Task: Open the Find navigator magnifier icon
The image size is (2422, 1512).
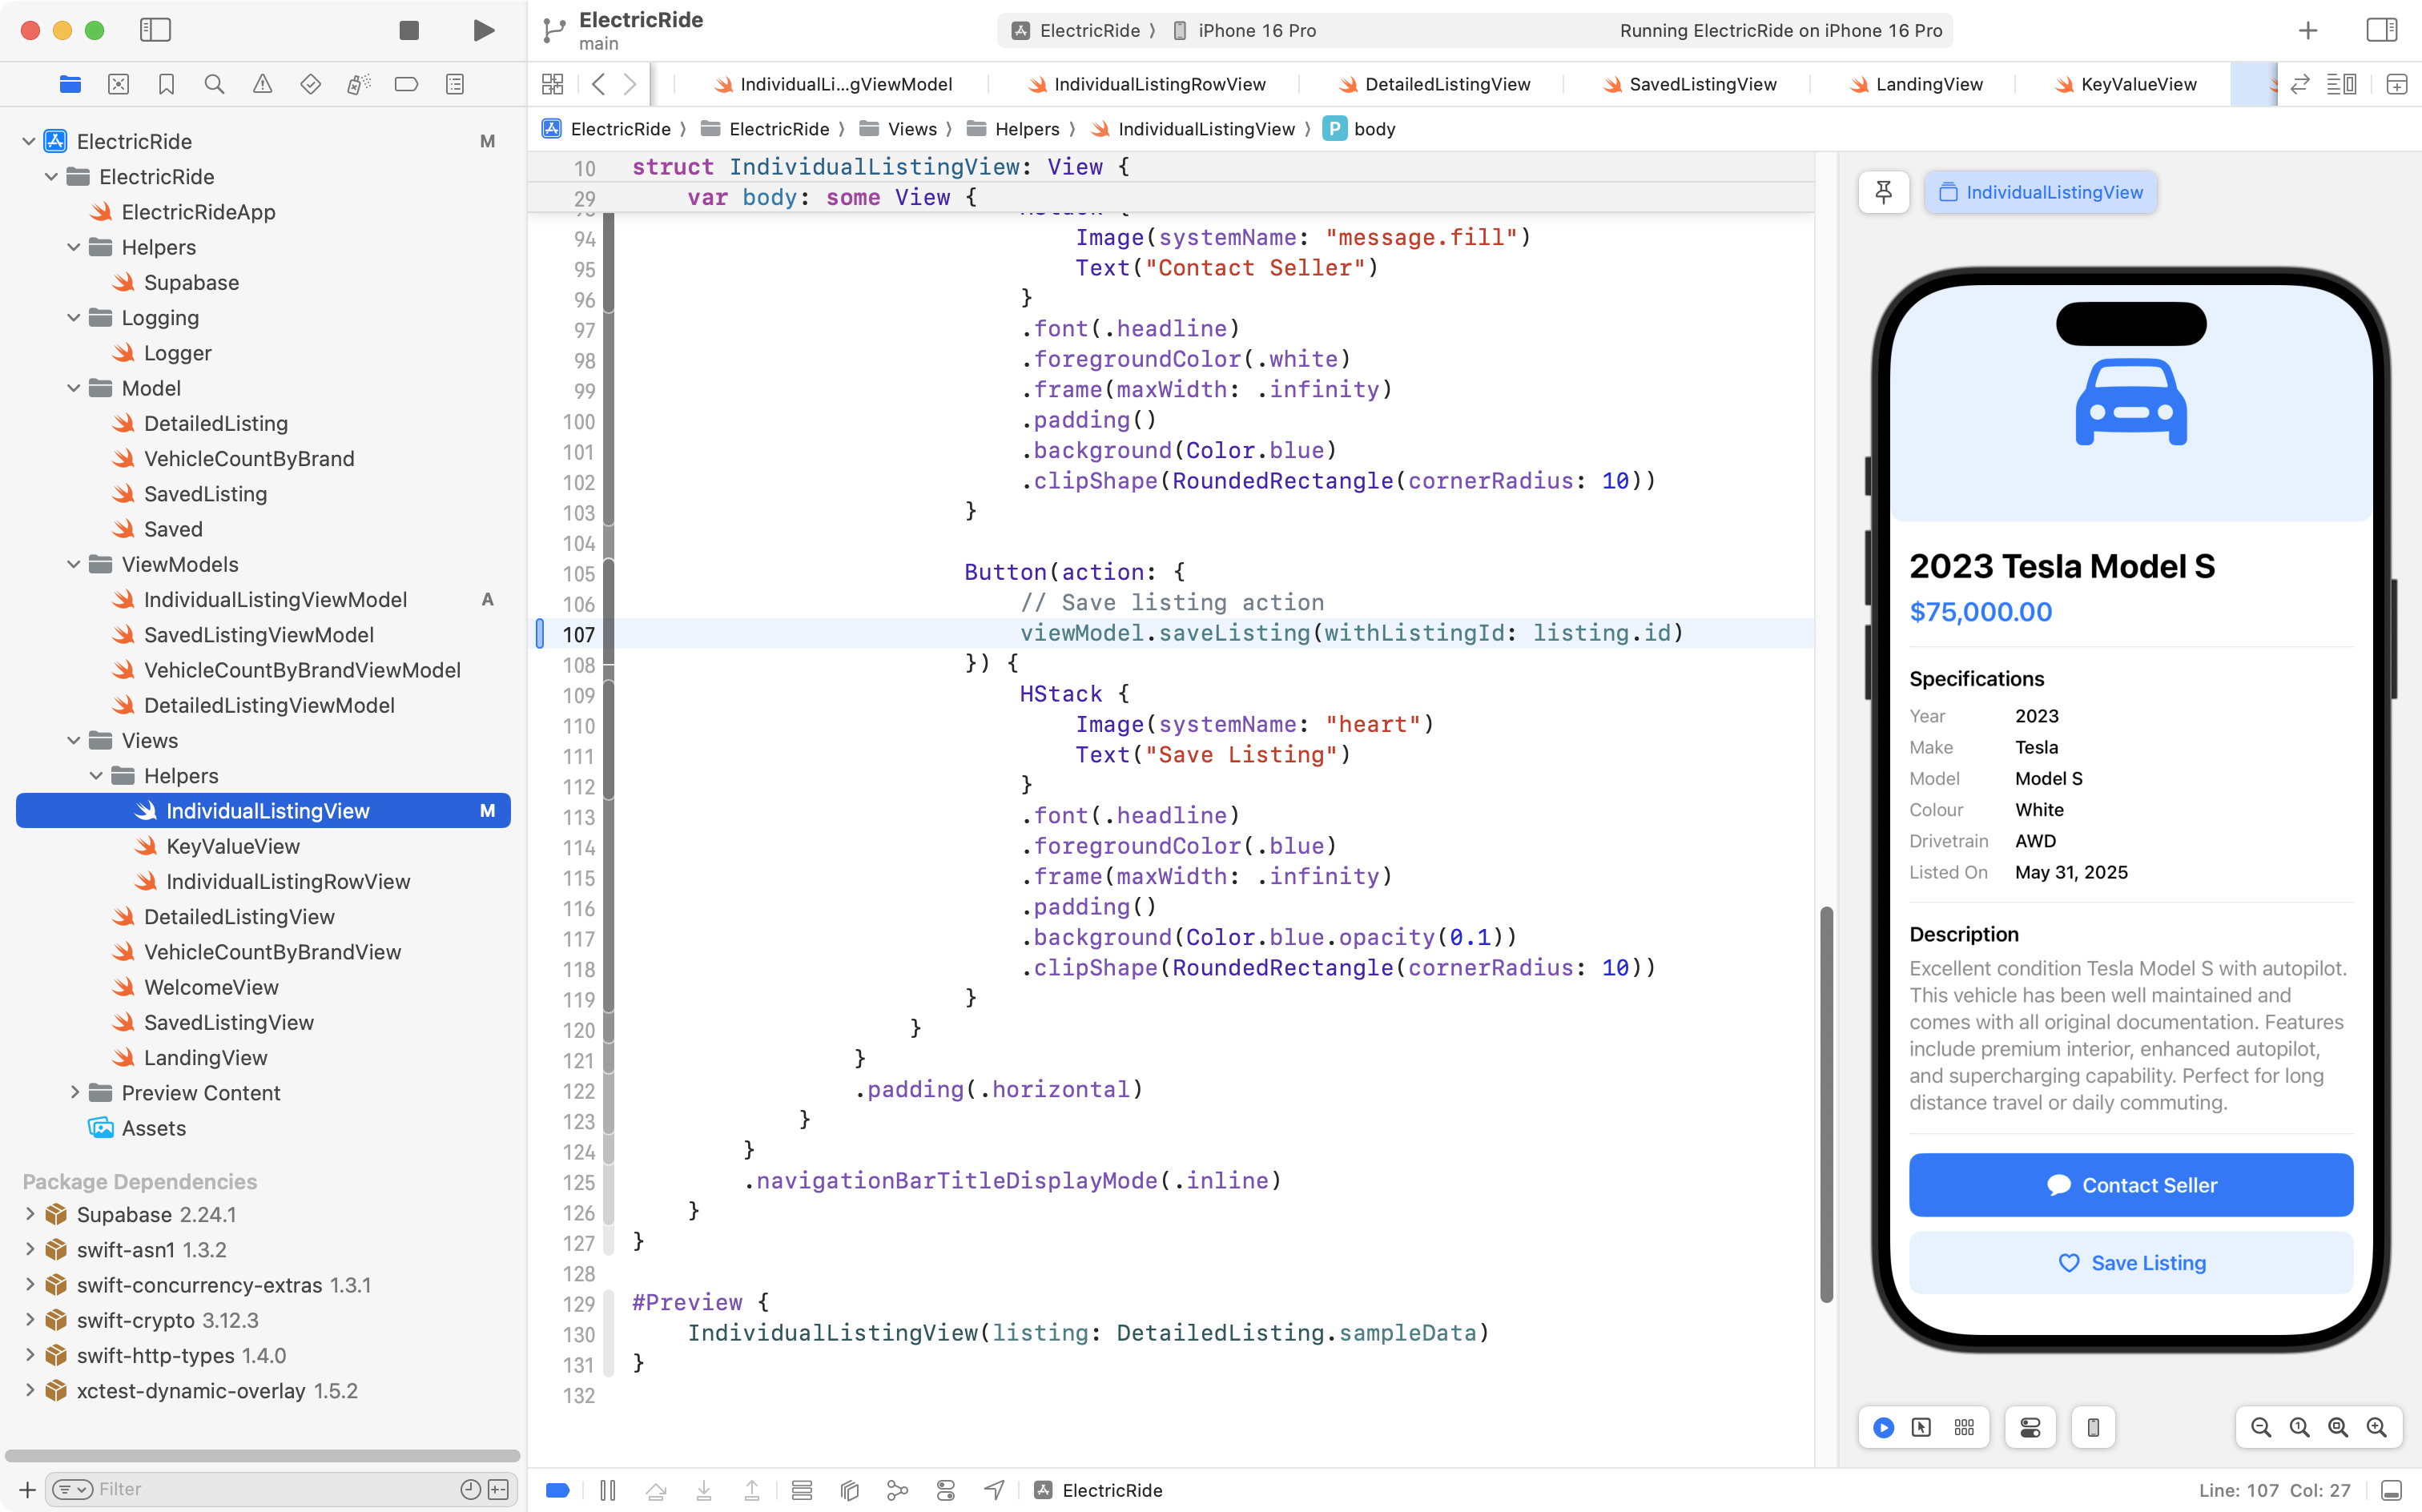Action: [214, 85]
